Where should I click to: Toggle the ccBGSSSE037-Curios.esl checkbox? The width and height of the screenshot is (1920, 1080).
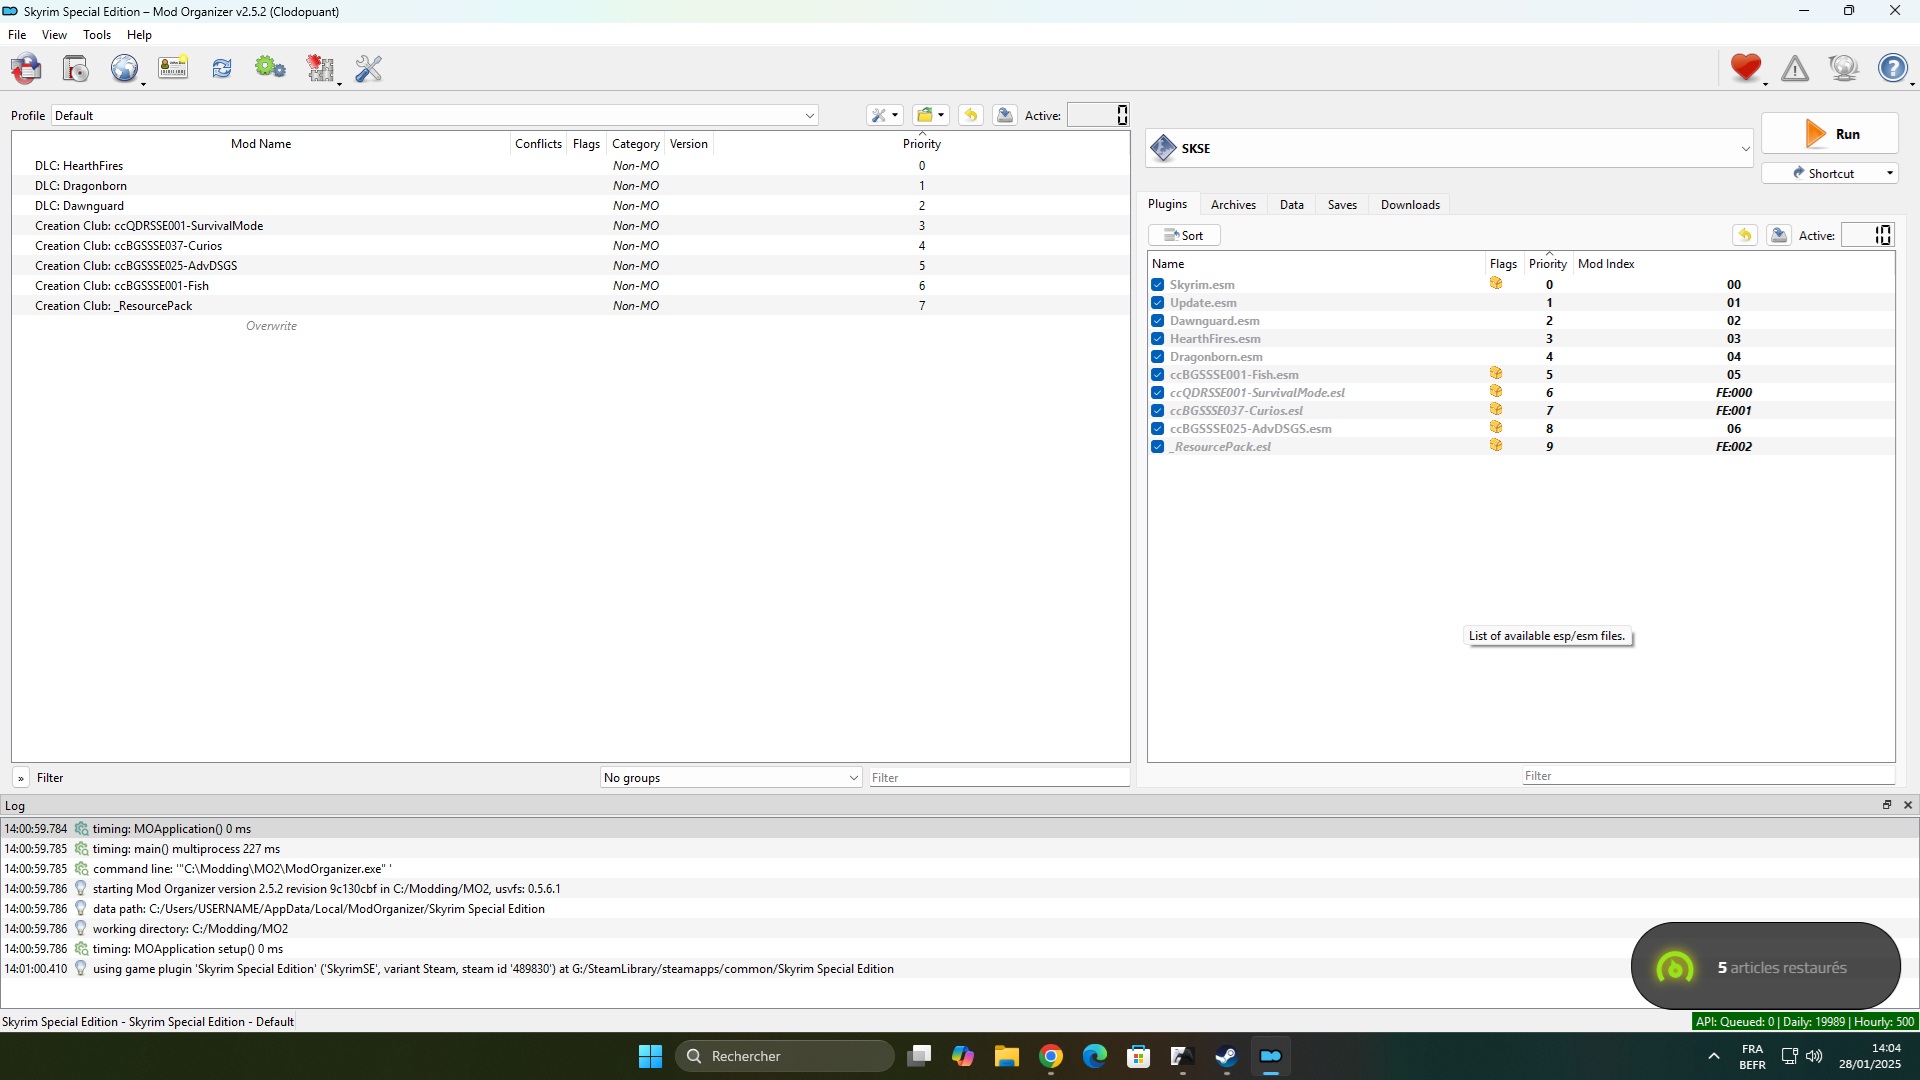click(x=1158, y=411)
